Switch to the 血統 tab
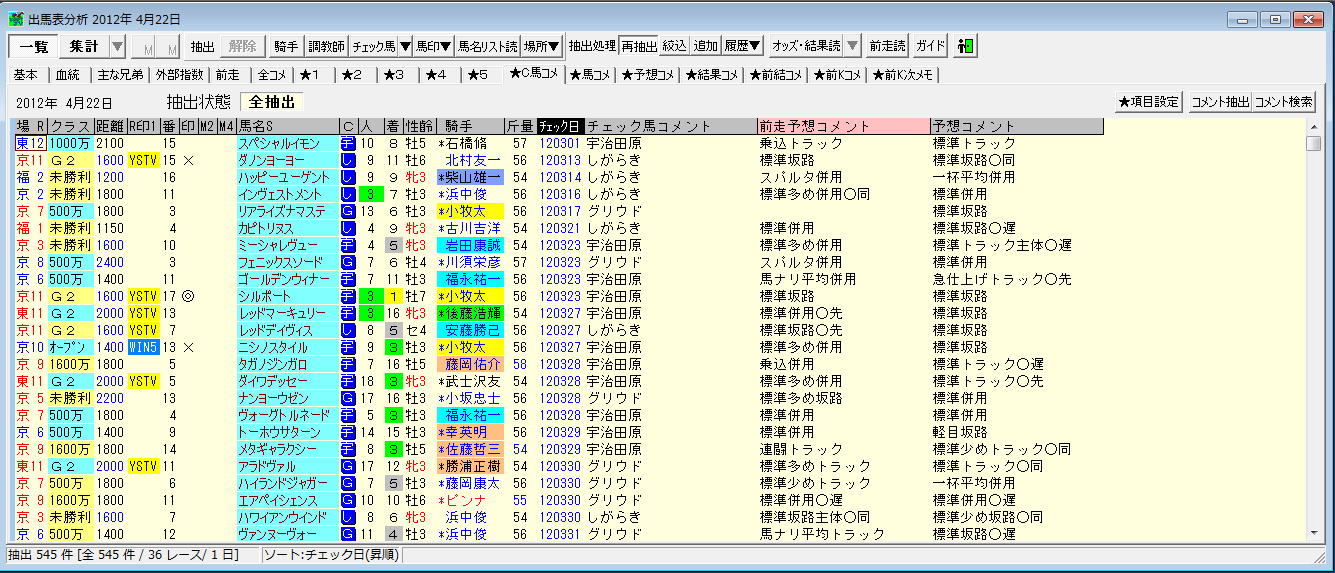 (x=68, y=75)
